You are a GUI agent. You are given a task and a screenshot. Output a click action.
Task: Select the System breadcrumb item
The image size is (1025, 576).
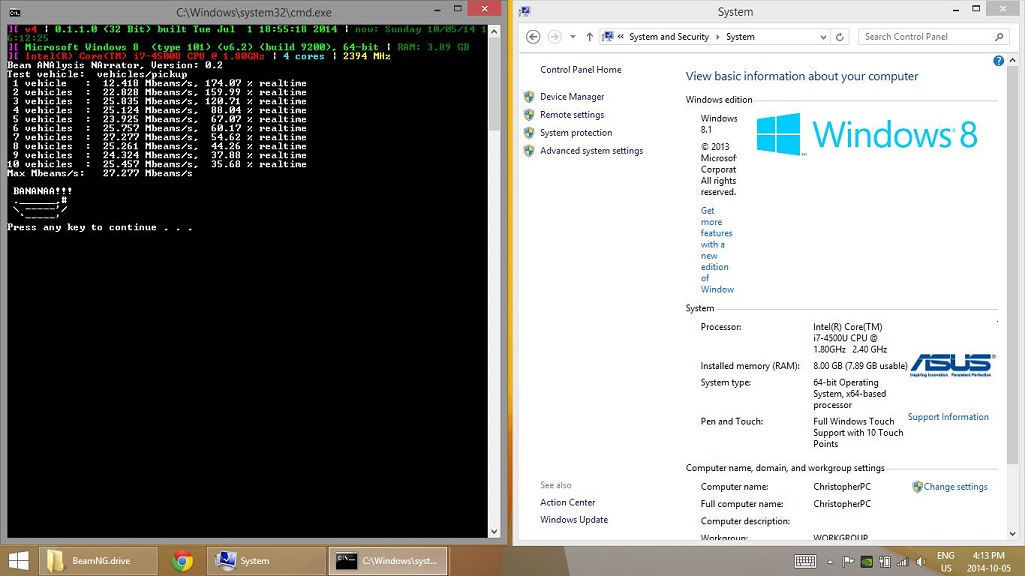[740, 37]
